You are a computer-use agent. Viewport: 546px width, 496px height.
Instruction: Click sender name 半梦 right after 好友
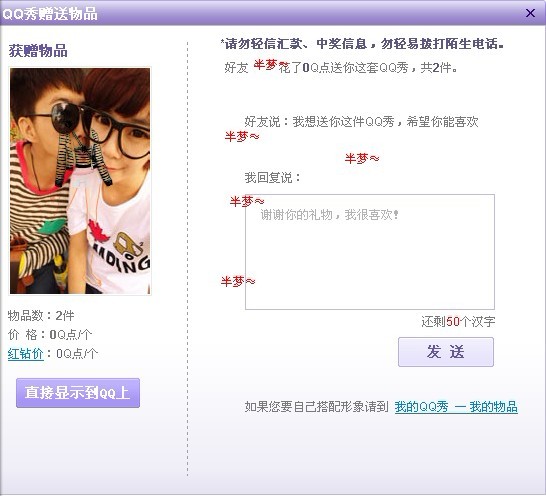[266, 65]
